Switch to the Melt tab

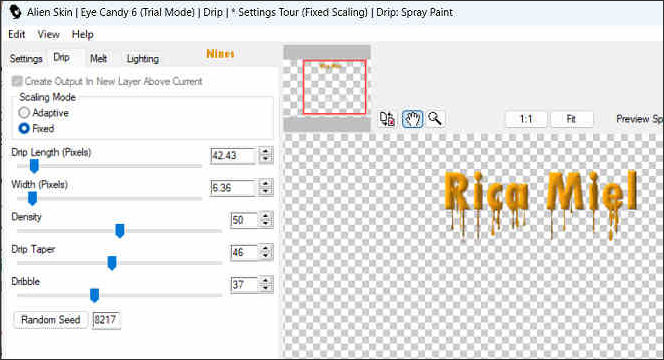click(x=98, y=58)
